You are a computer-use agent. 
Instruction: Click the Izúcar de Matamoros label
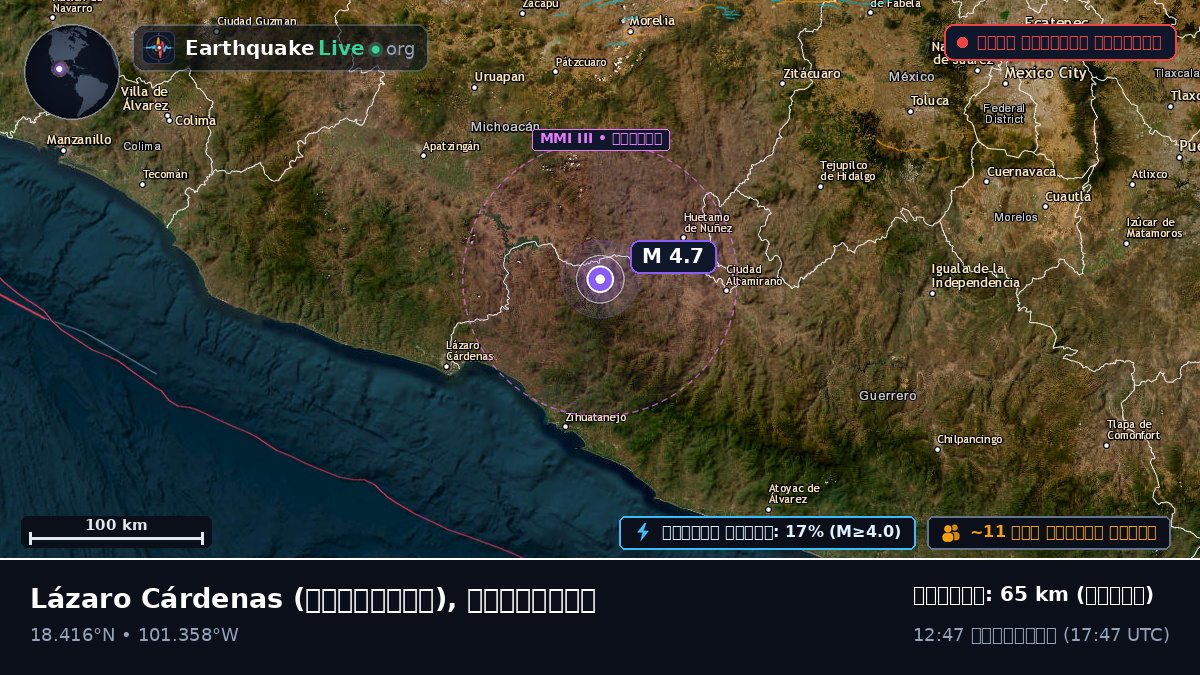point(1155,228)
